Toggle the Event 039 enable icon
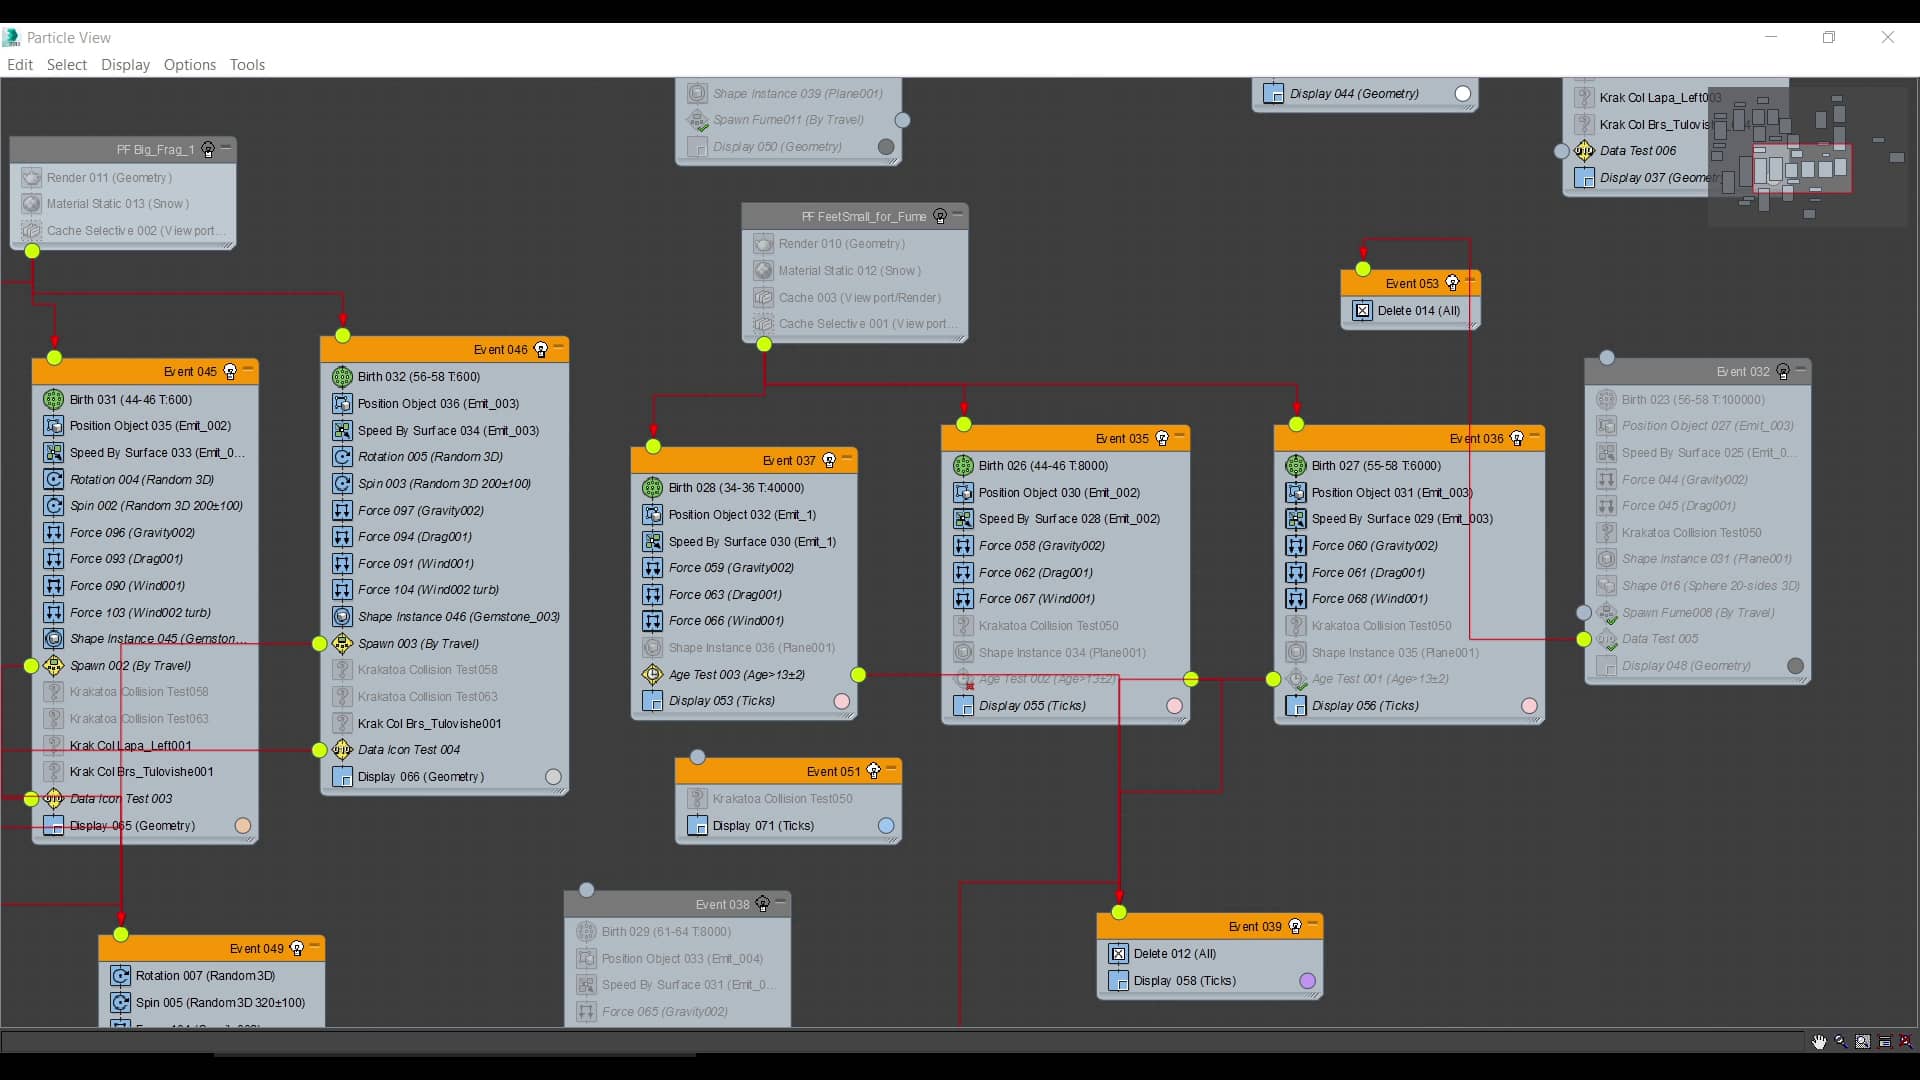Screen dimensions: 1920x1080 (1297, 926)
